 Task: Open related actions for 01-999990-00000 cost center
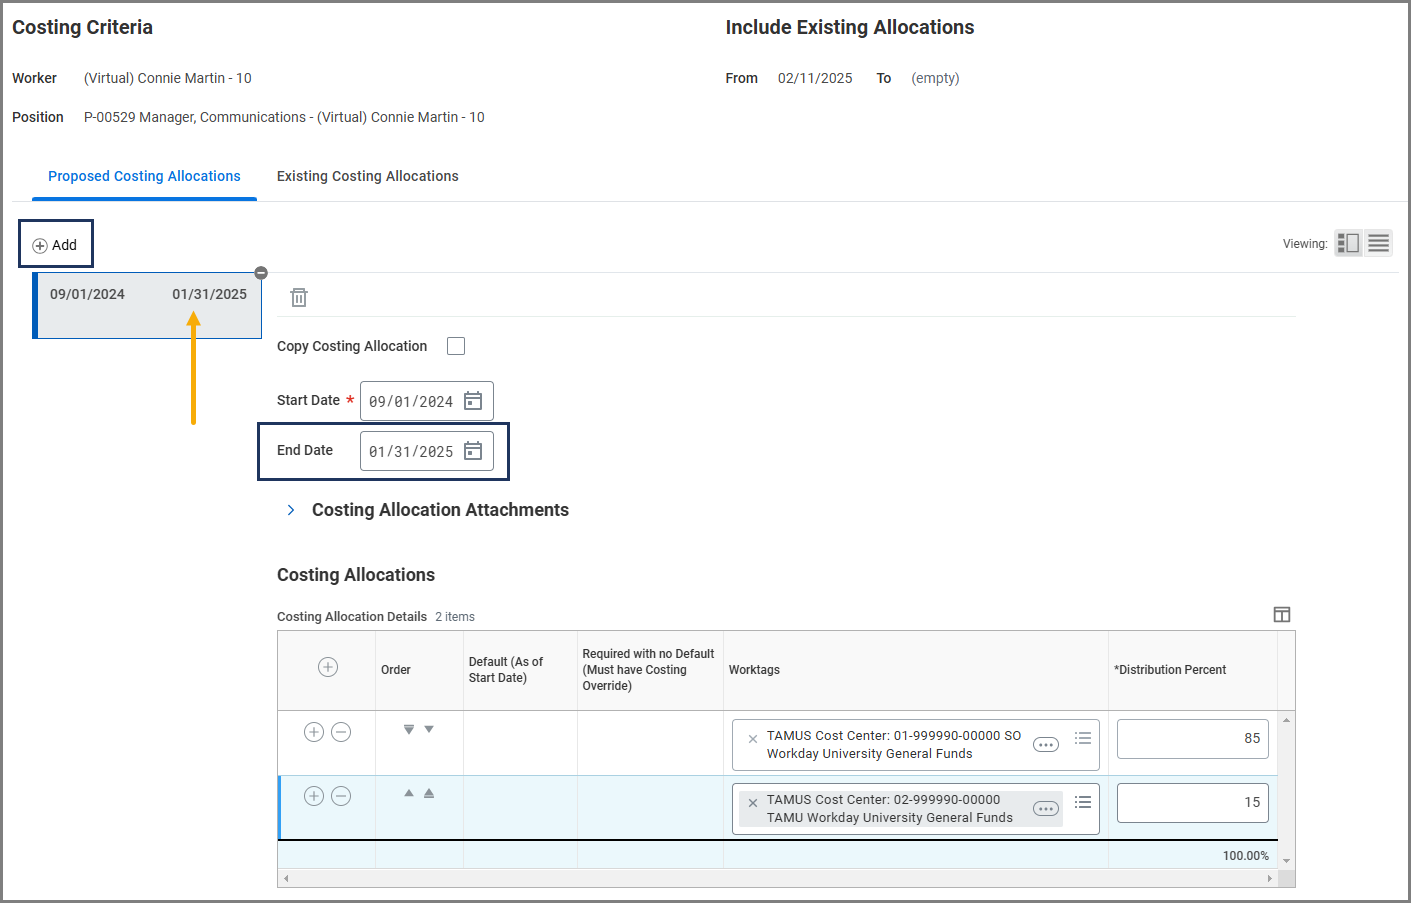1045,745
